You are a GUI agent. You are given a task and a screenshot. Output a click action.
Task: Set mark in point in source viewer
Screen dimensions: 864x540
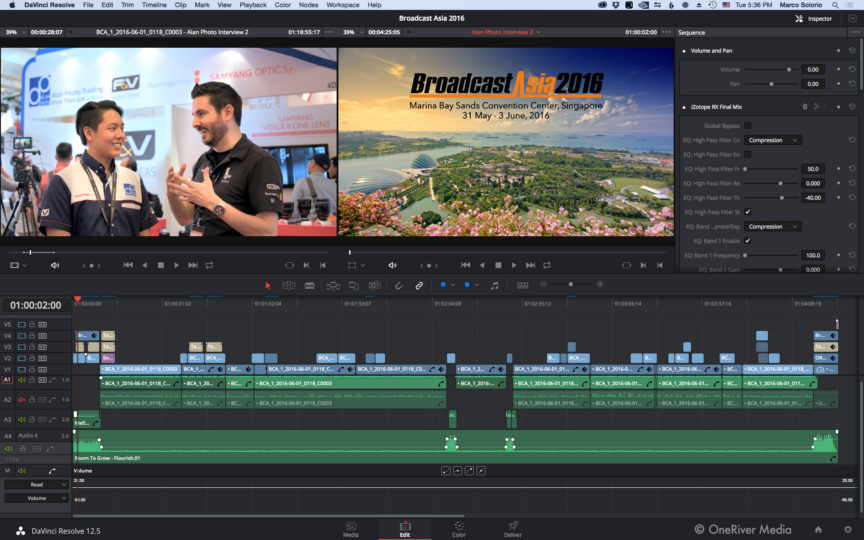click(x=306, y=265)
